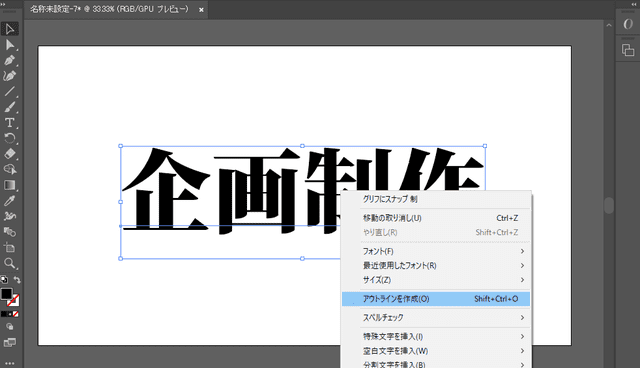
Task: Click the scroll-up arrow of canvas
Action: pyautogui.click(x=609, y=25)
